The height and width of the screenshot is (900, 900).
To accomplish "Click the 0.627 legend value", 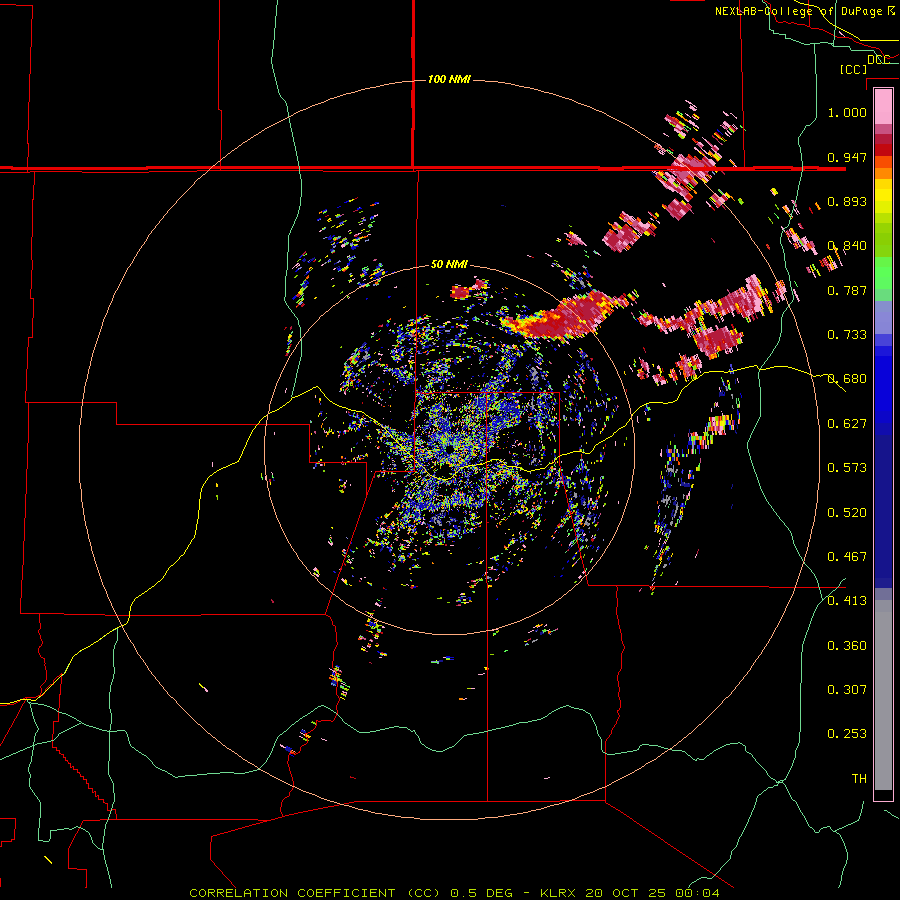I will [x=847, y=424].
